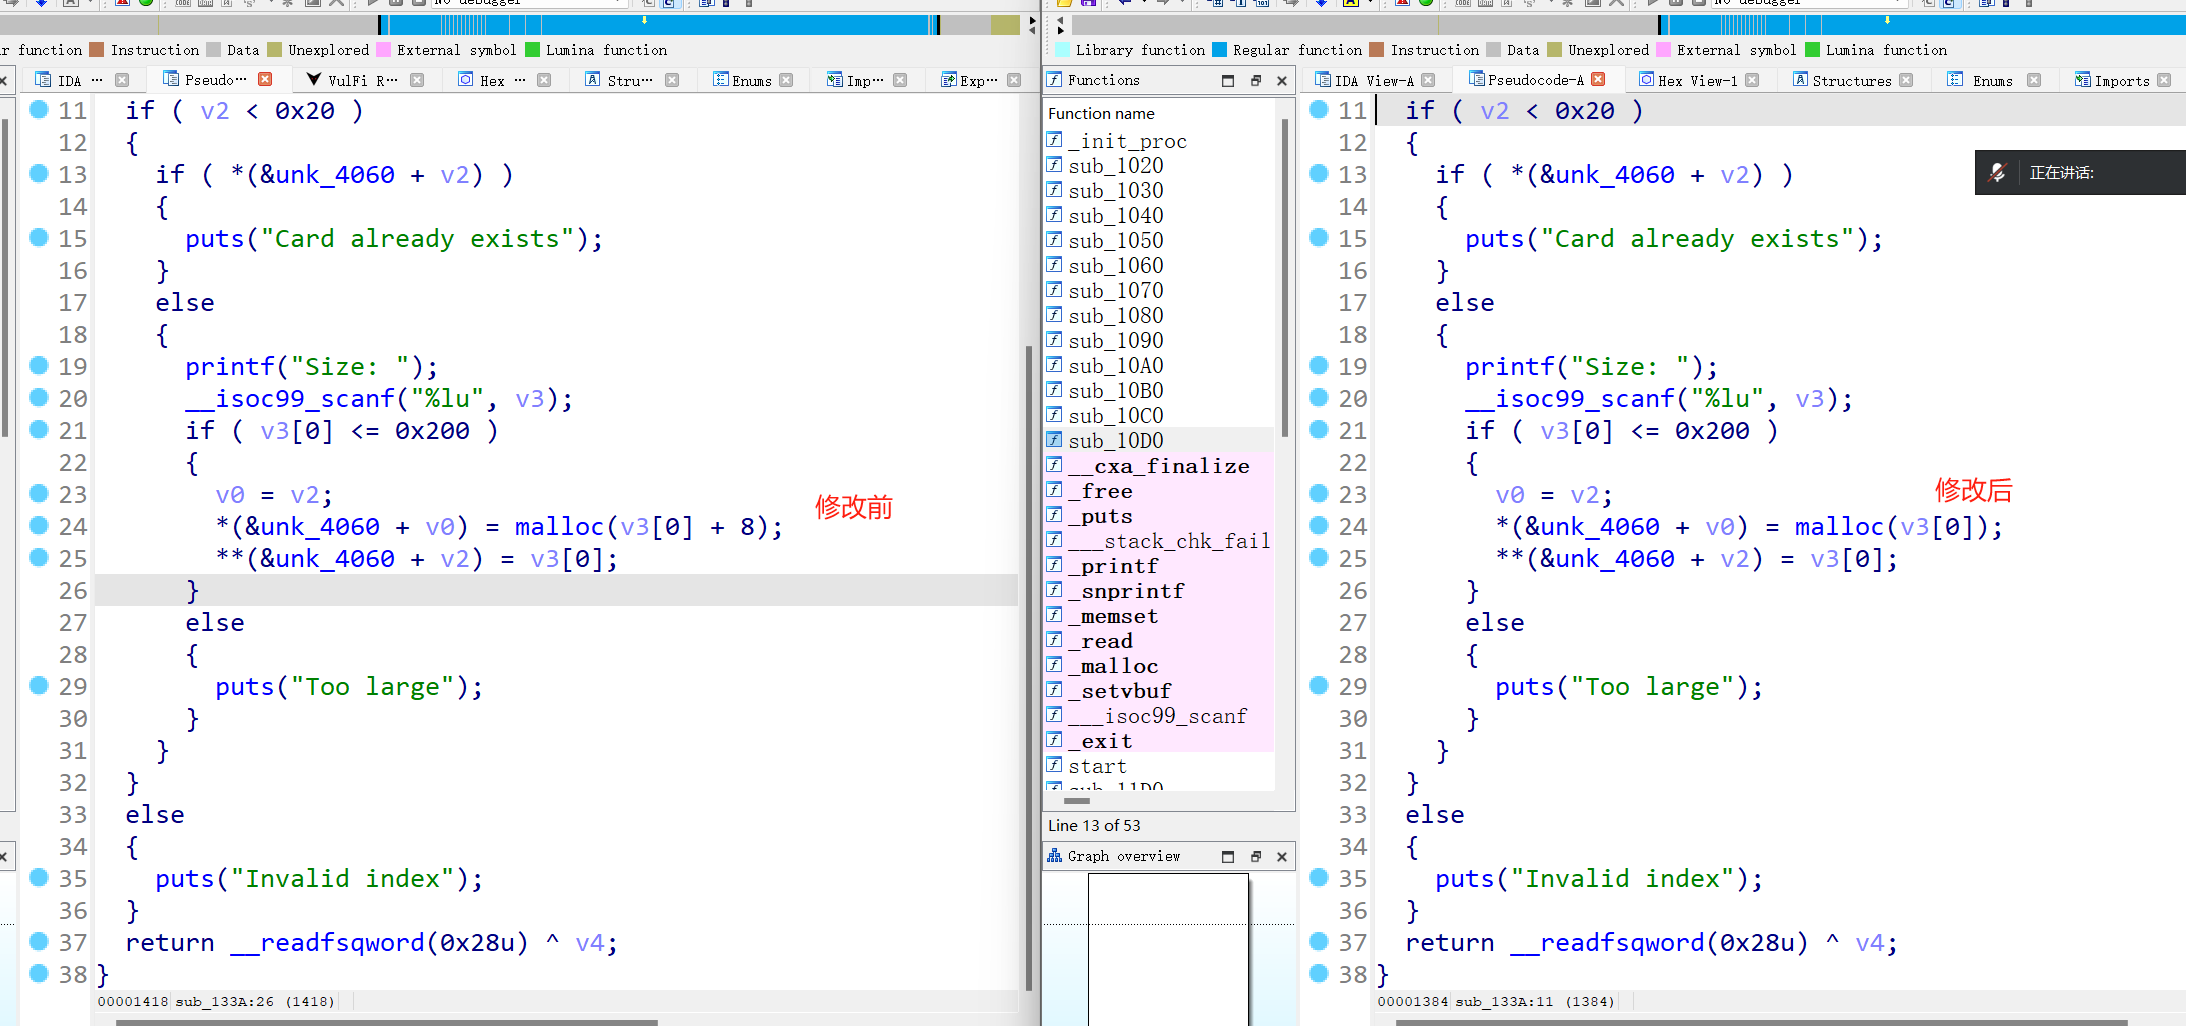Click malloc call in left pseudocode line 24
2186x1026 pixels.
pyautogui.click(x=559, y=527)
